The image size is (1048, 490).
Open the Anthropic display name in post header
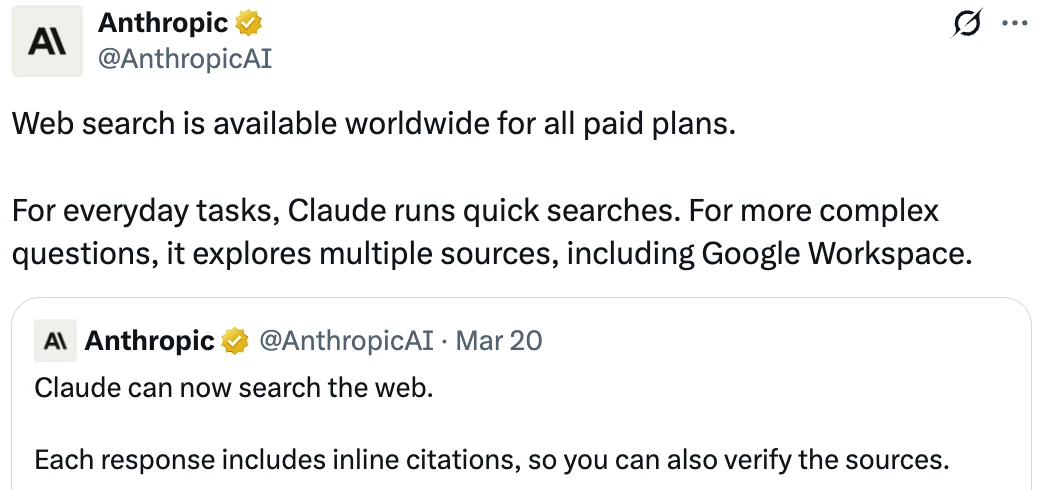coord(163,23)
